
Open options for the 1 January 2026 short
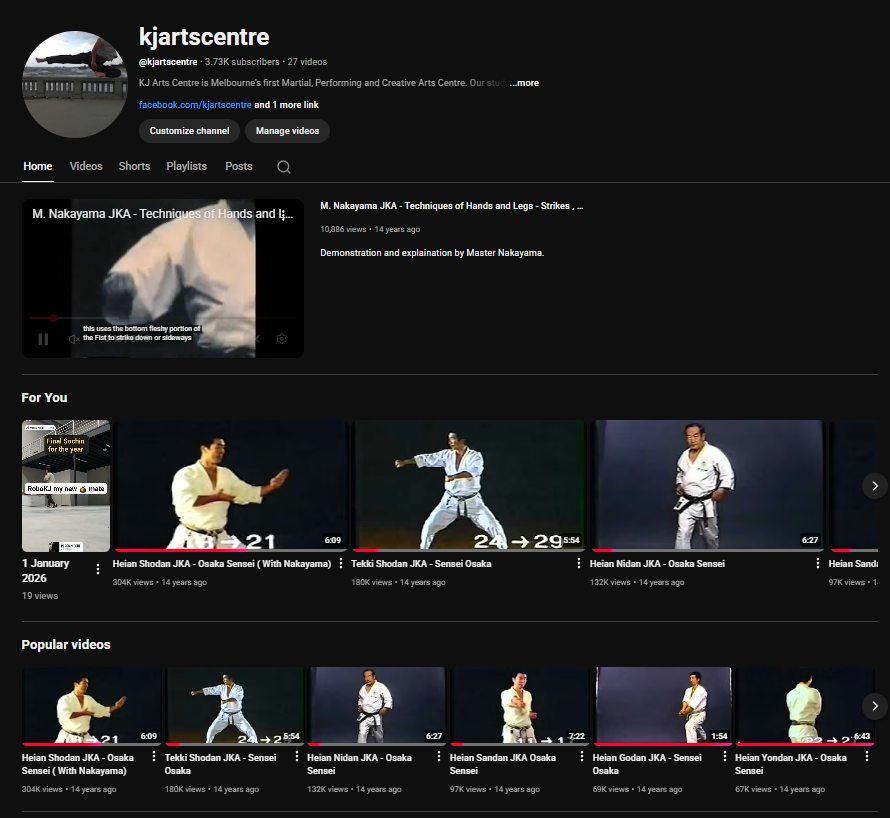tap(98, 569)
